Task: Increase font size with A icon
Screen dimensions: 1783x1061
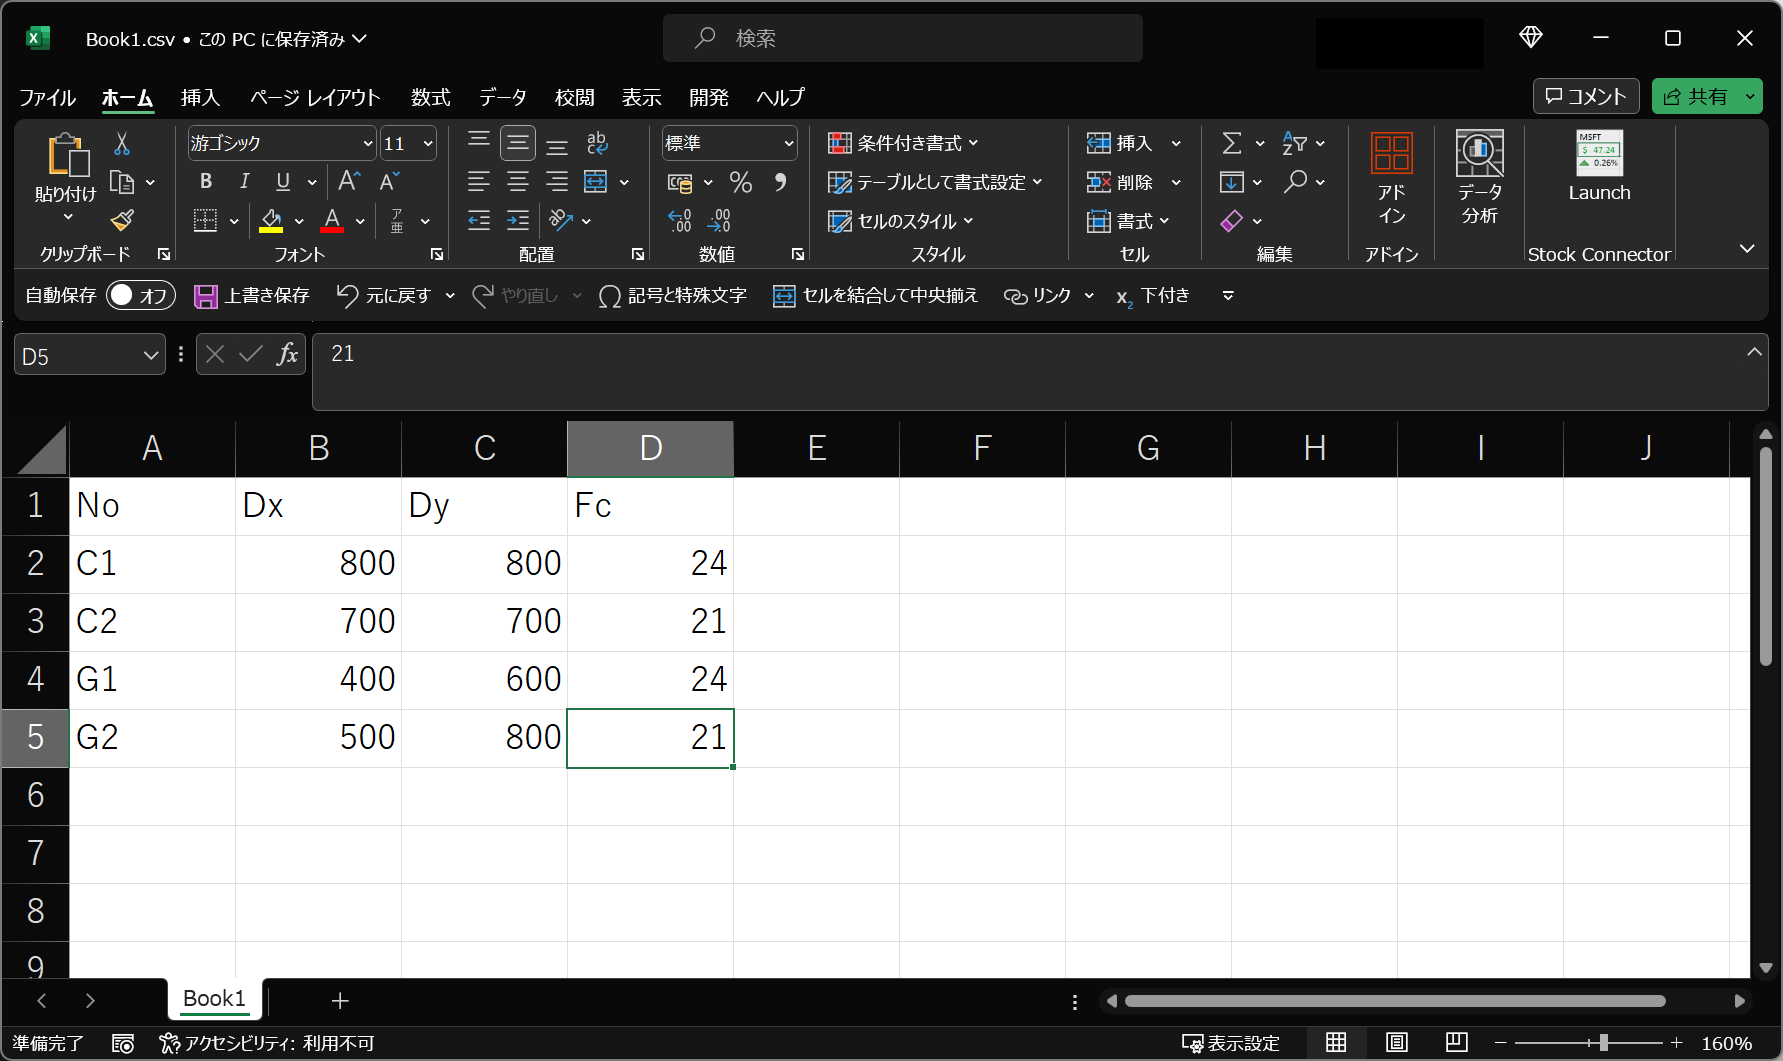Action: tap(348, 181)
